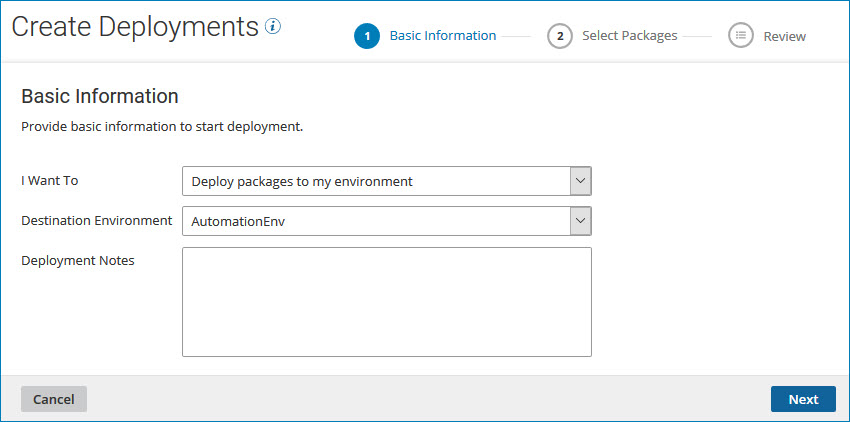Click the Next button
This screenshot has height=422, width=850.
click(x=803, y=399)
